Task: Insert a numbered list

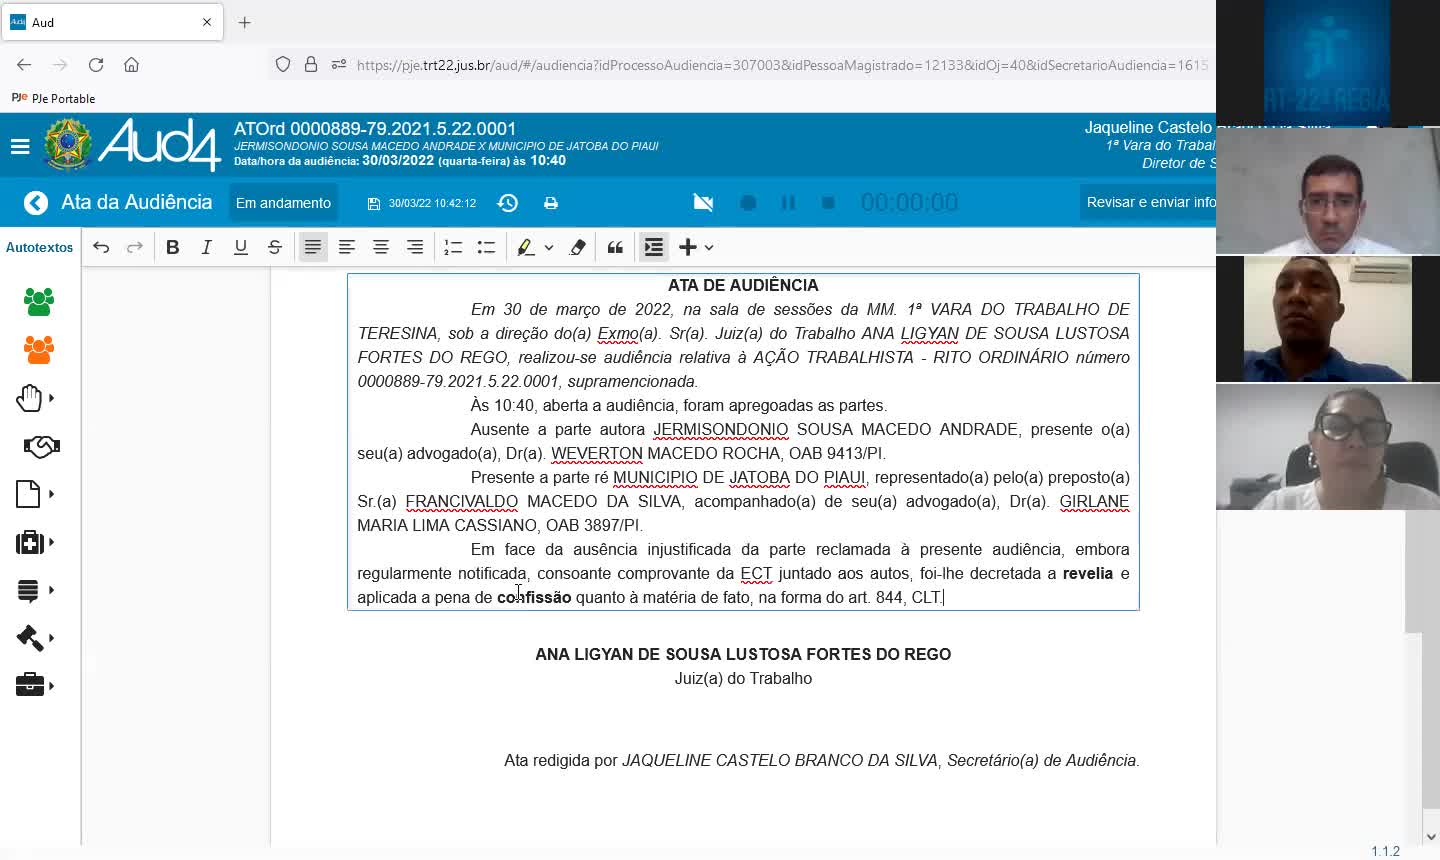Action: tap(453, 247)
